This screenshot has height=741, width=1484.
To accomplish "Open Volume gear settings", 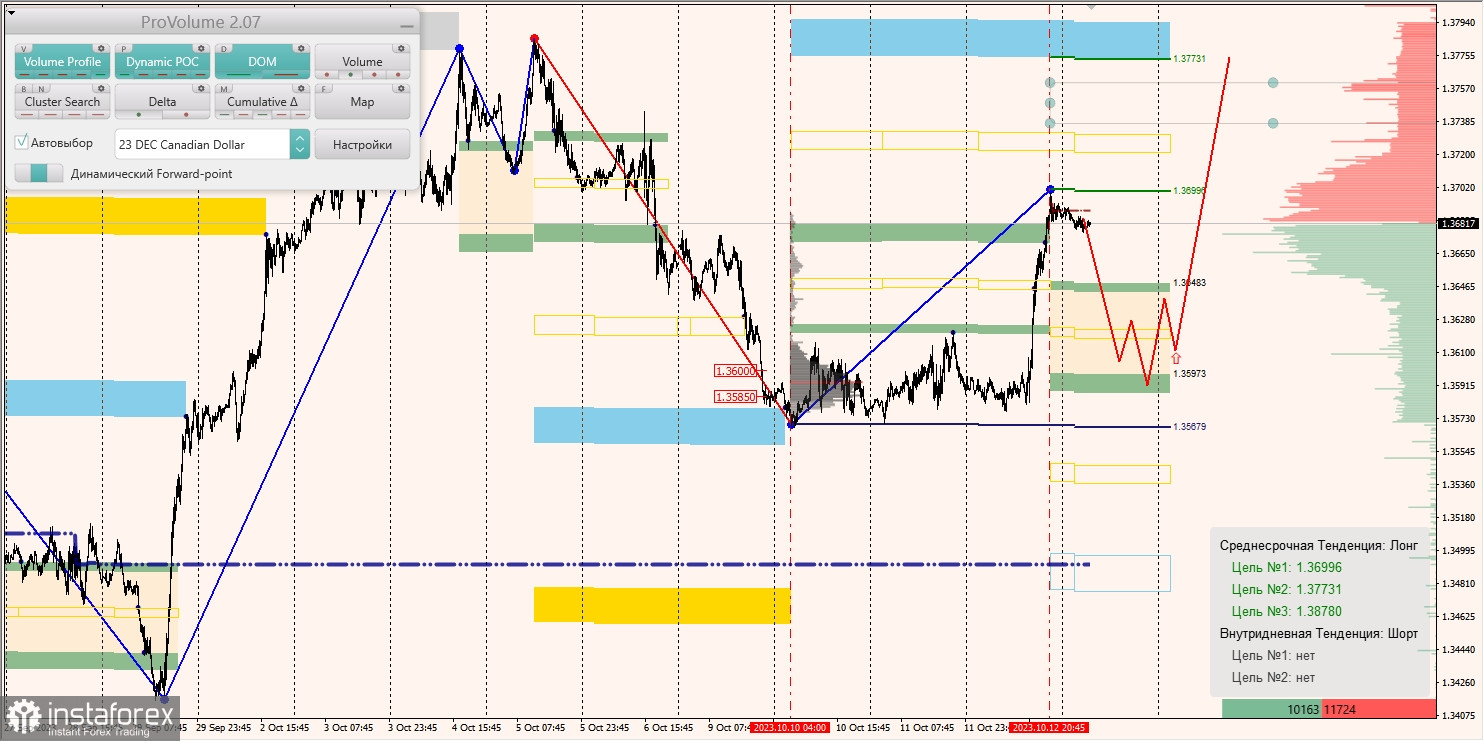I will pyautogui.click(x=400, y=48).
